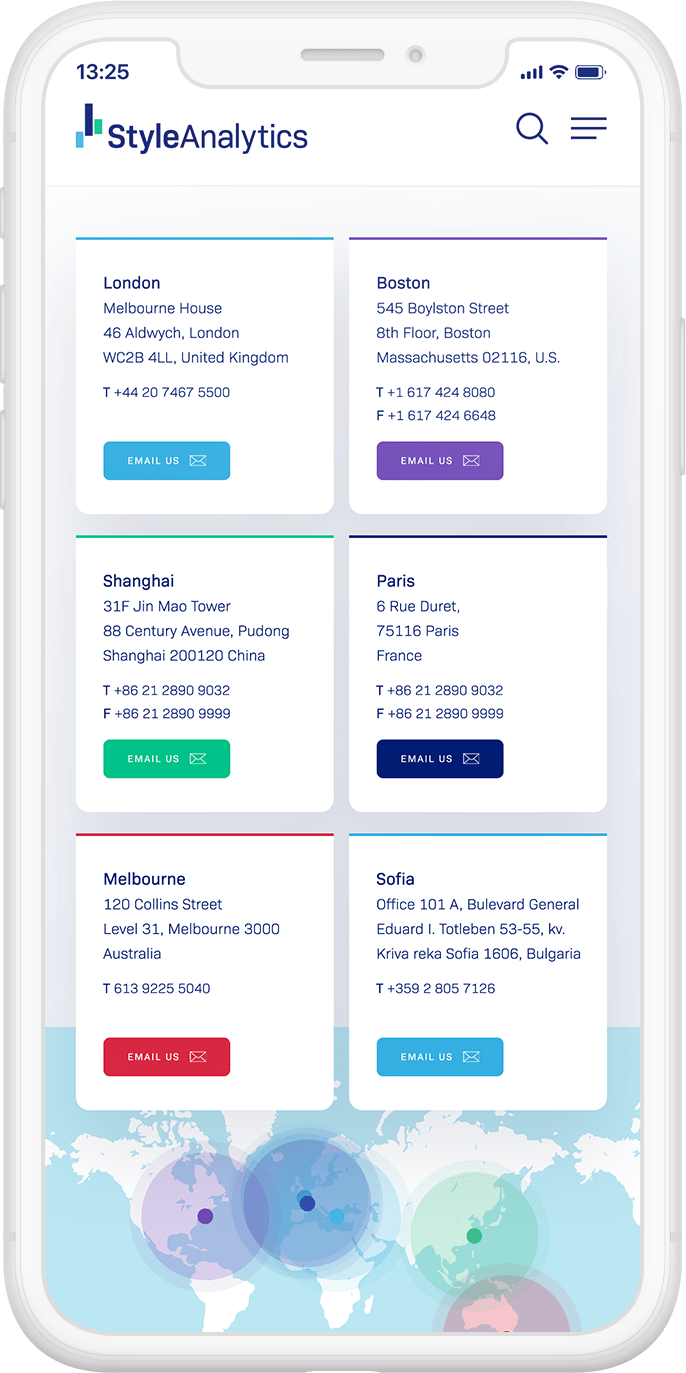Viewport: 686px width, 1373px height.
Task: Email the Sofia office
Action: [x=440, y=1057]
